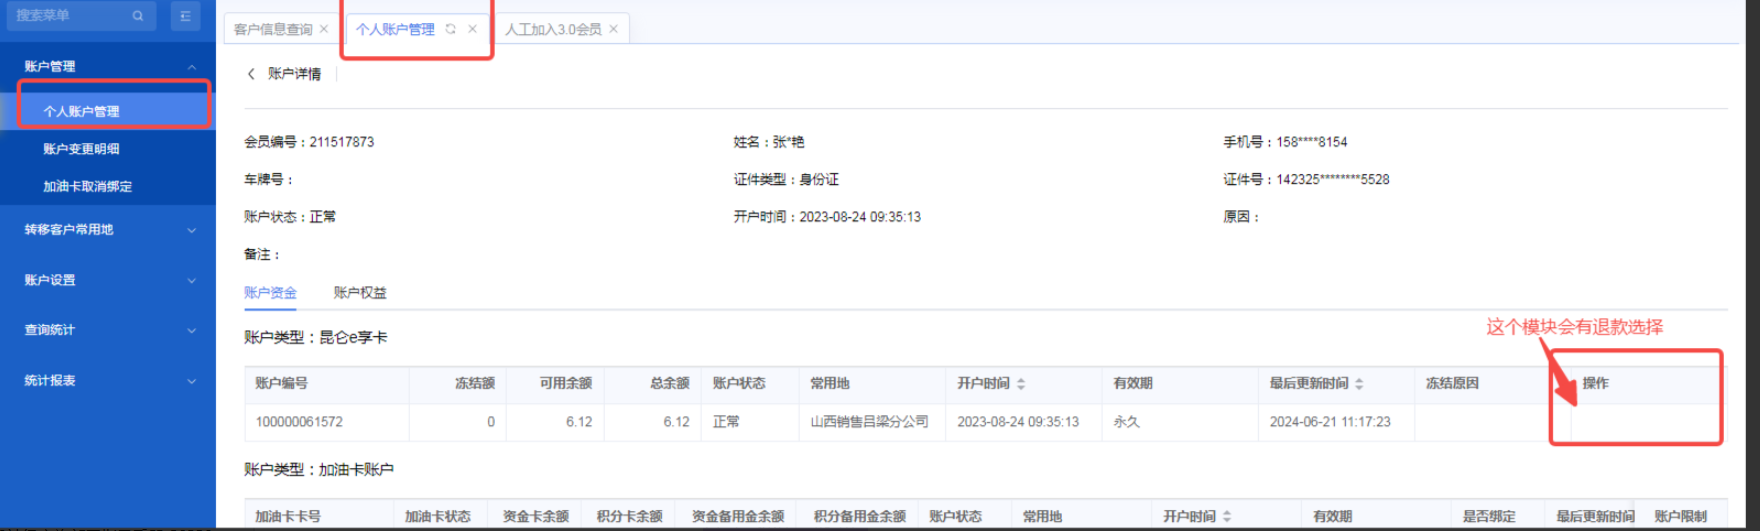Click the search magnifier icon in menu search

138,16
